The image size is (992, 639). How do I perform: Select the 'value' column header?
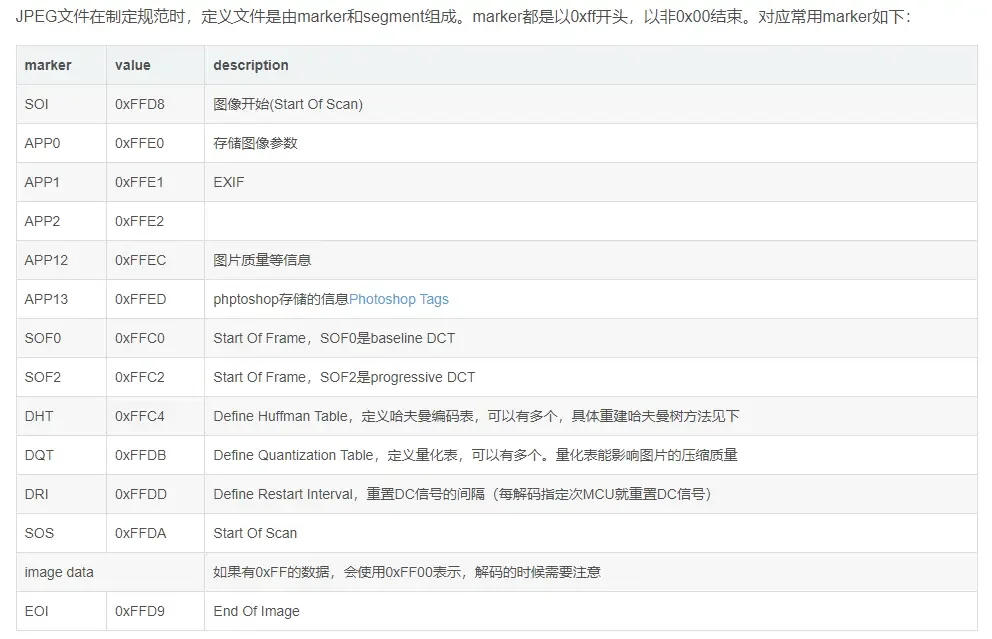tap(156, 65)
